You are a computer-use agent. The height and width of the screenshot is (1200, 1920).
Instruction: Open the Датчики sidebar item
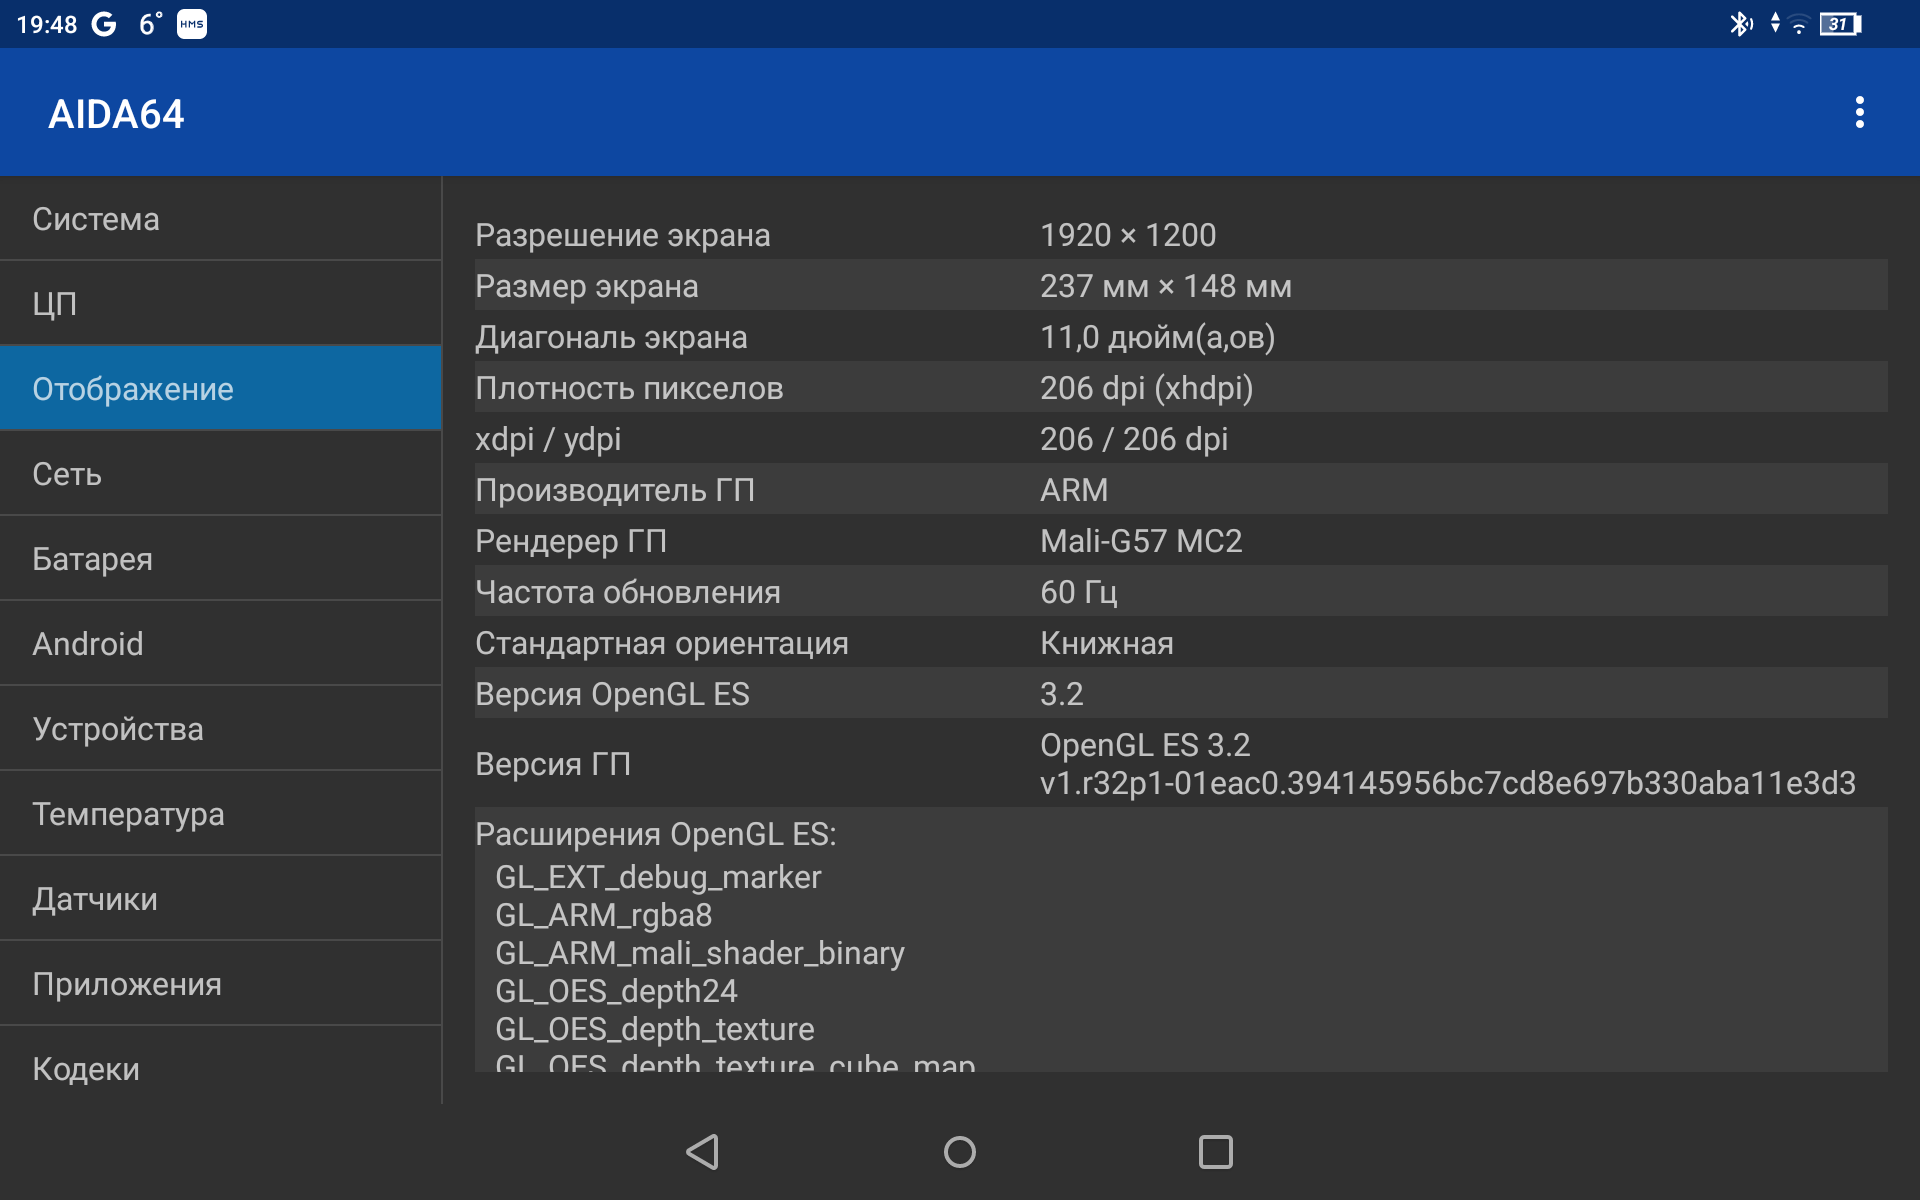tap(220, 899)
